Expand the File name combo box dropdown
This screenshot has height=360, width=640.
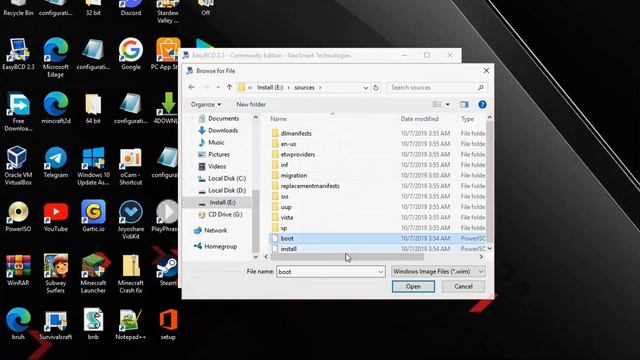click(x=380, y=272)
